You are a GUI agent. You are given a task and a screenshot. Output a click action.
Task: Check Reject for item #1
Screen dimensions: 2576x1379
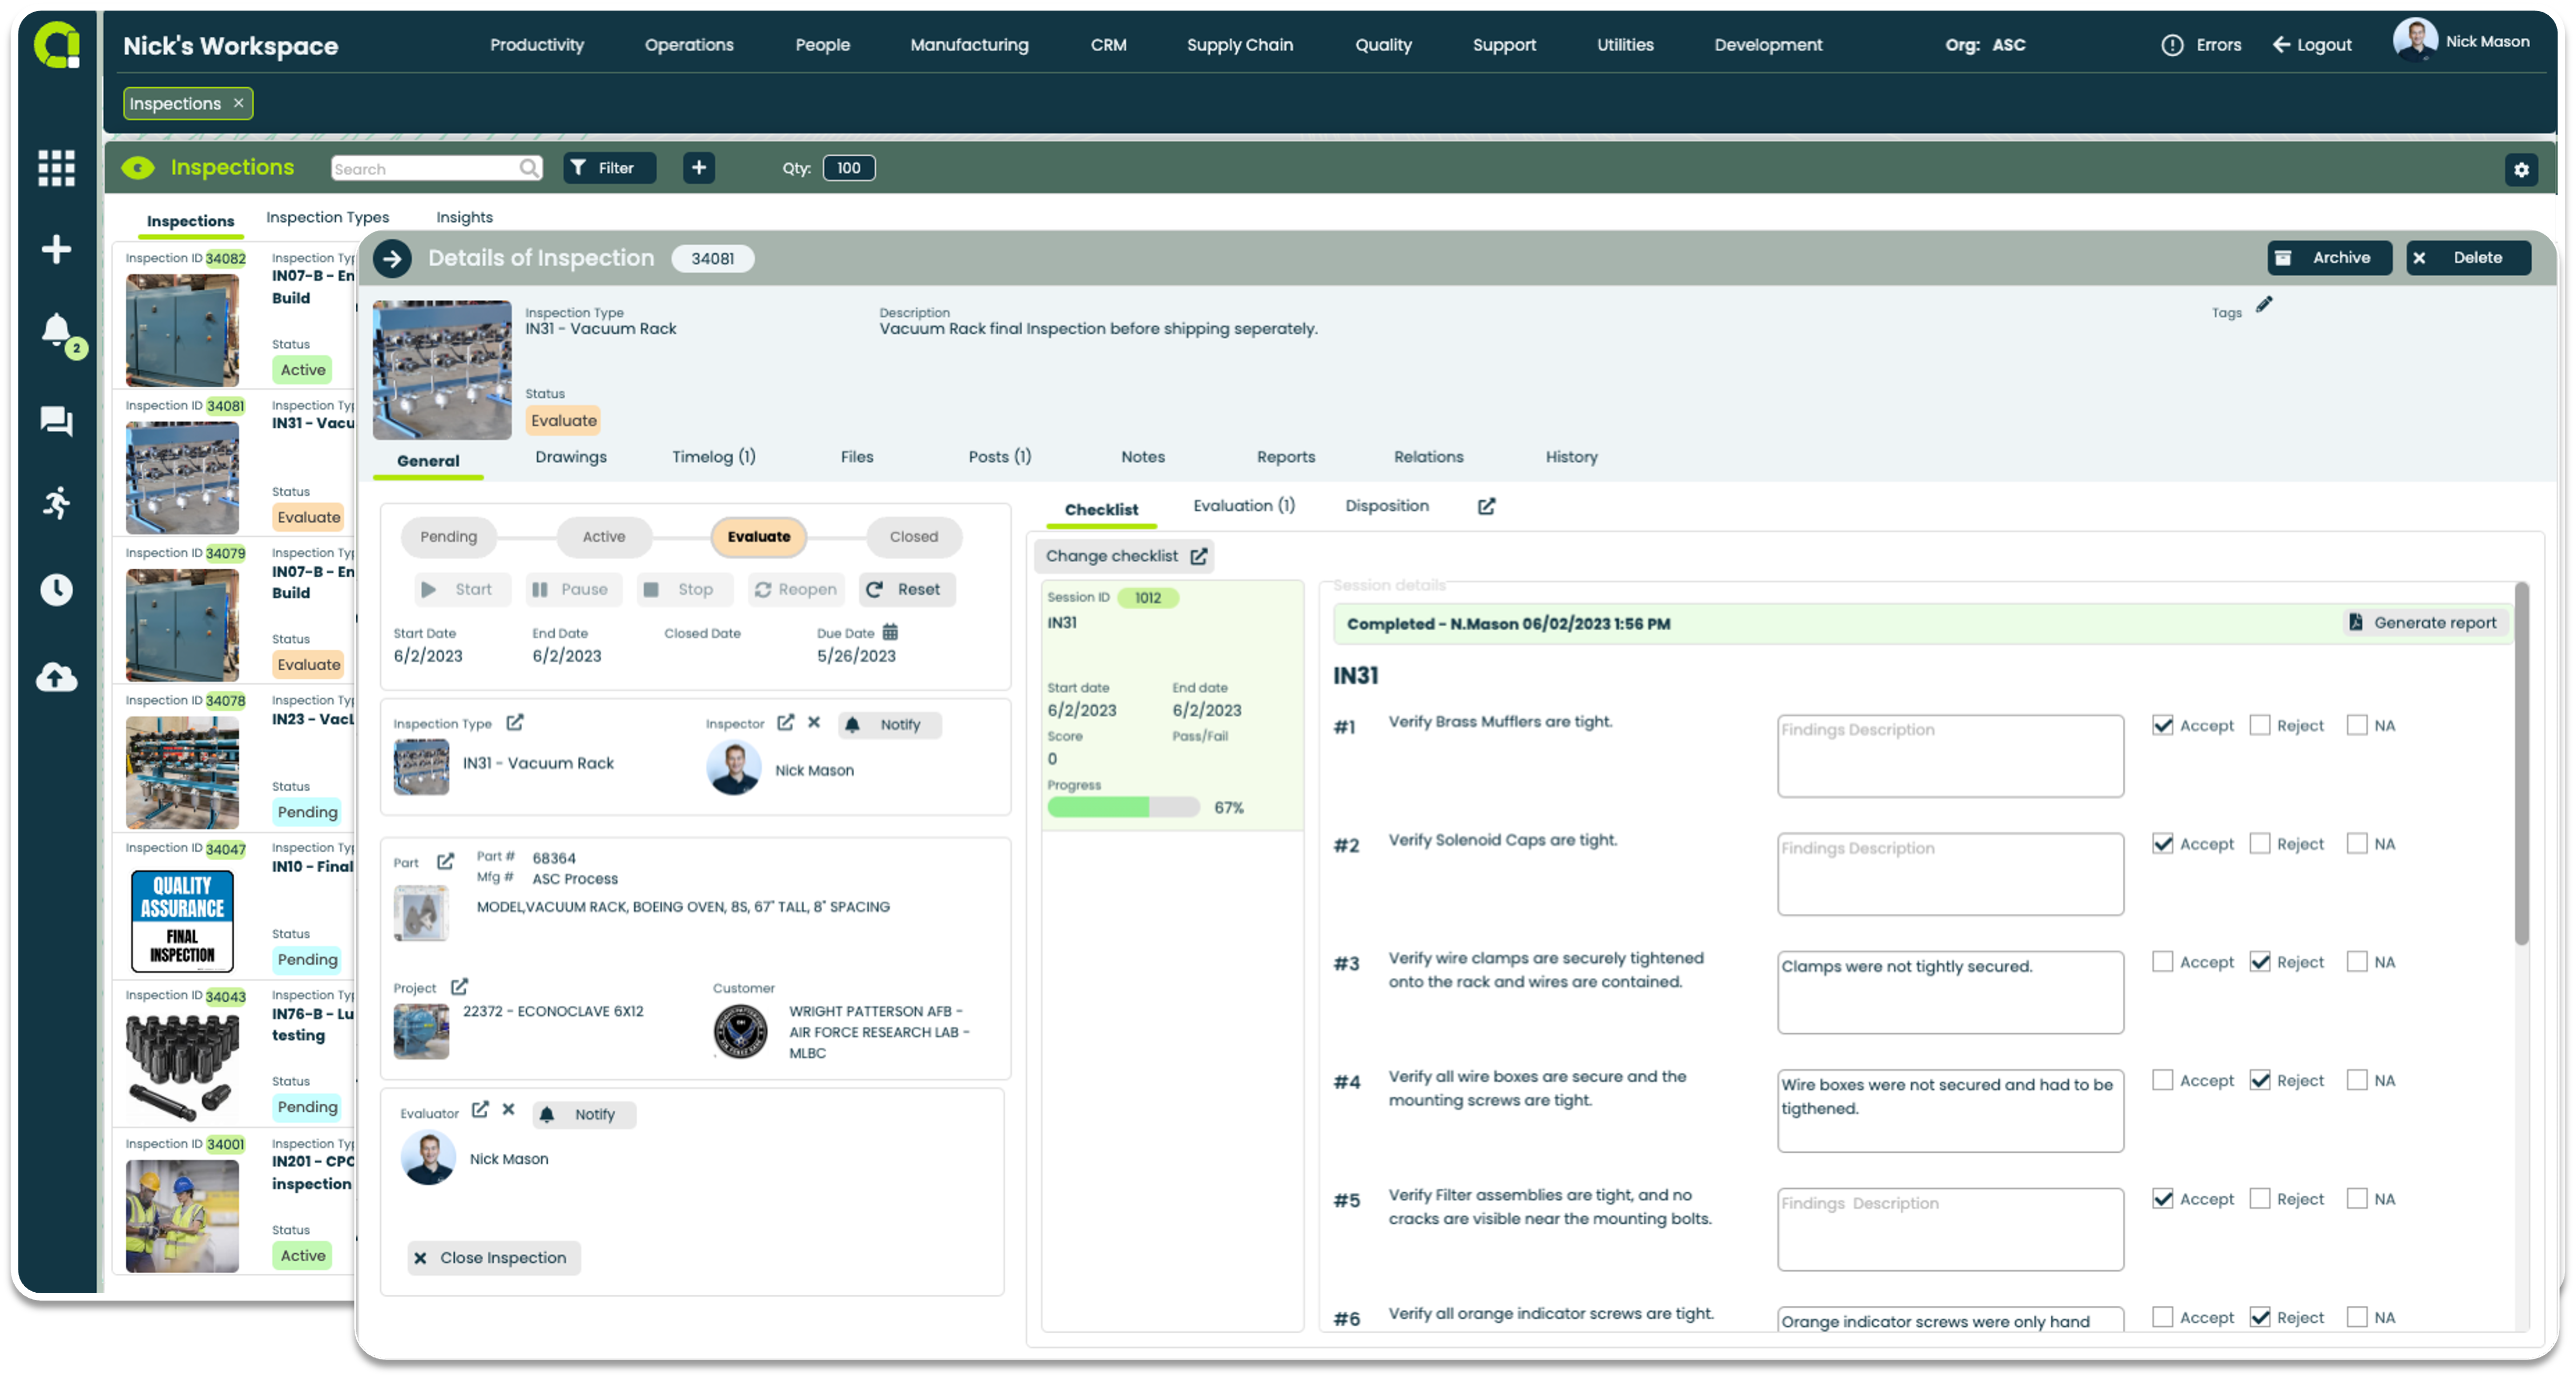click(x=2260, y=726)
